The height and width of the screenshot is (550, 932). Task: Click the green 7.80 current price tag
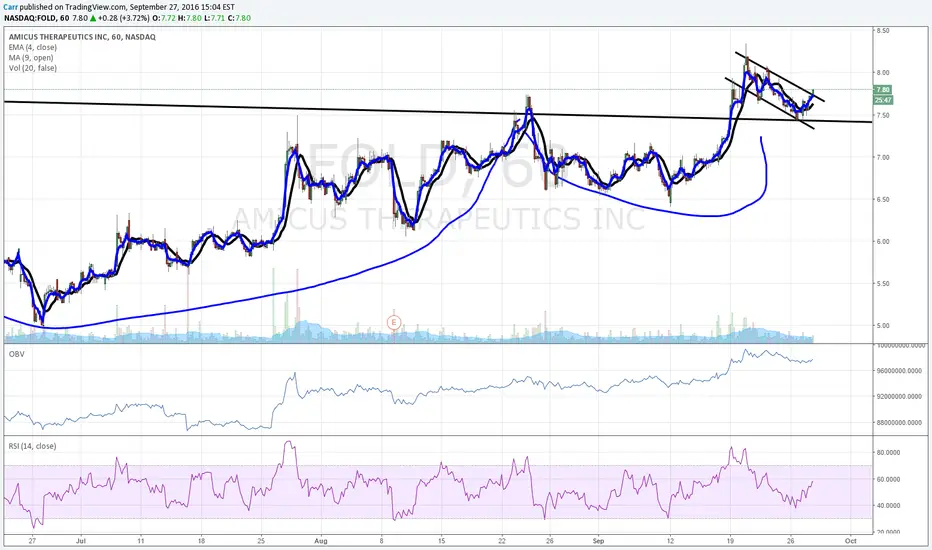tap(883, 90)
